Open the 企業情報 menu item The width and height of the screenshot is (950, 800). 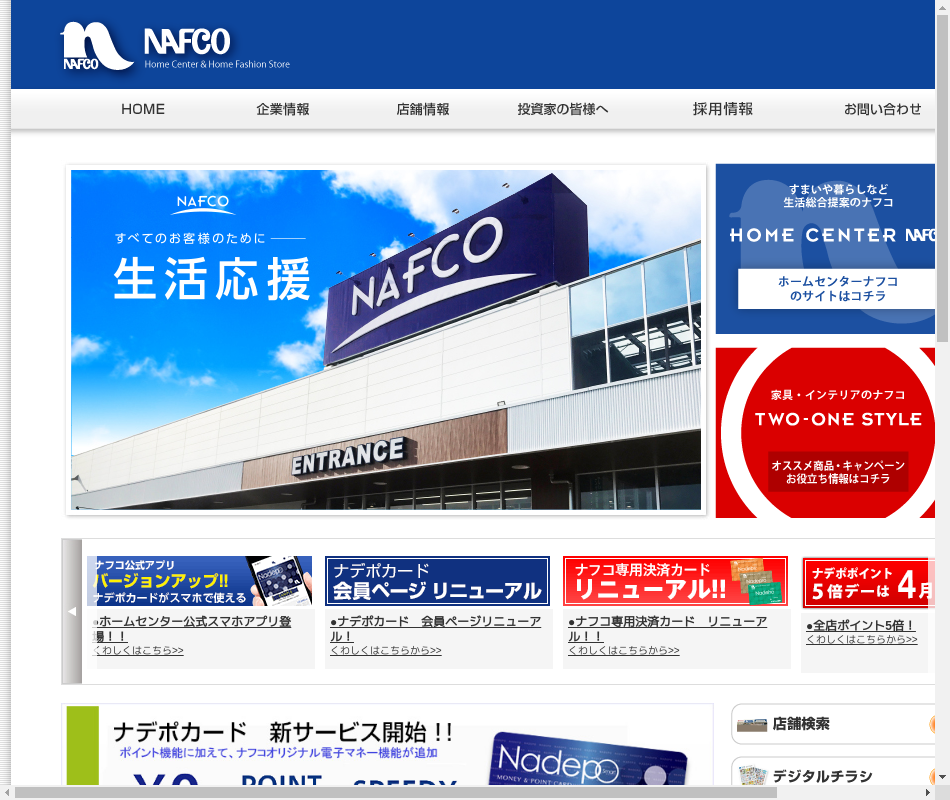click(x=283, y=109)
